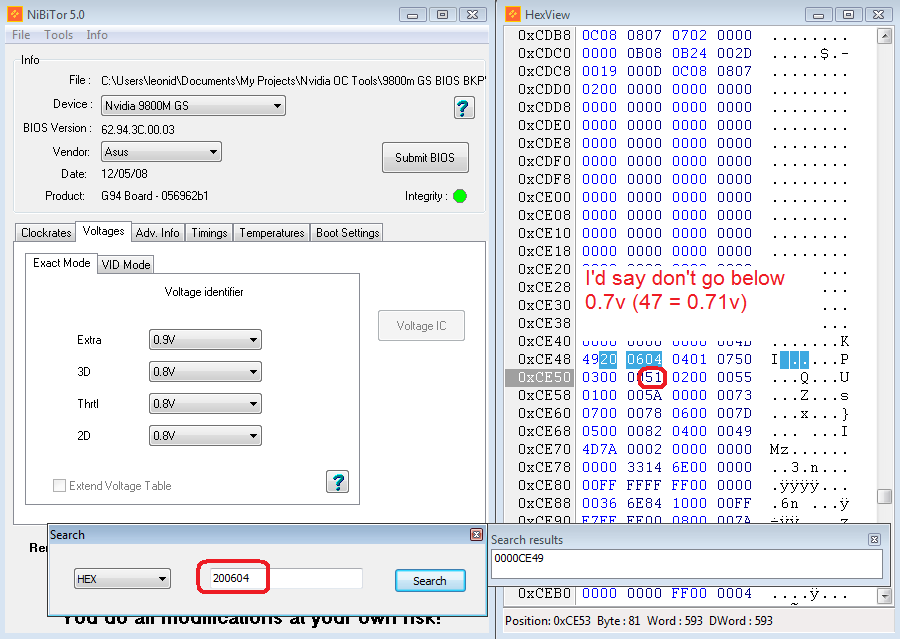Click hex value 0C08 in row 0xCDB8
This screenshot has height=639, width=900.
pyautogui.click(x=599, y=36)
